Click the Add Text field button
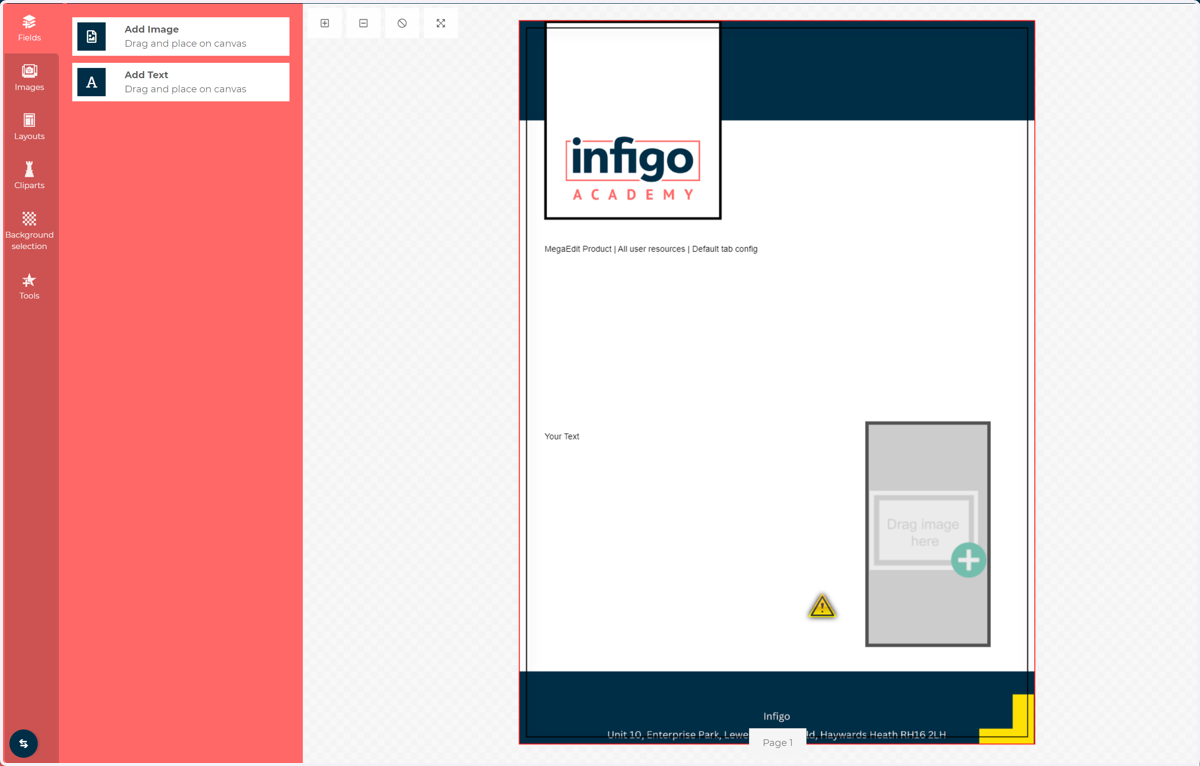The height and width of the screenshot is (766, 1200). click(181, 82)
